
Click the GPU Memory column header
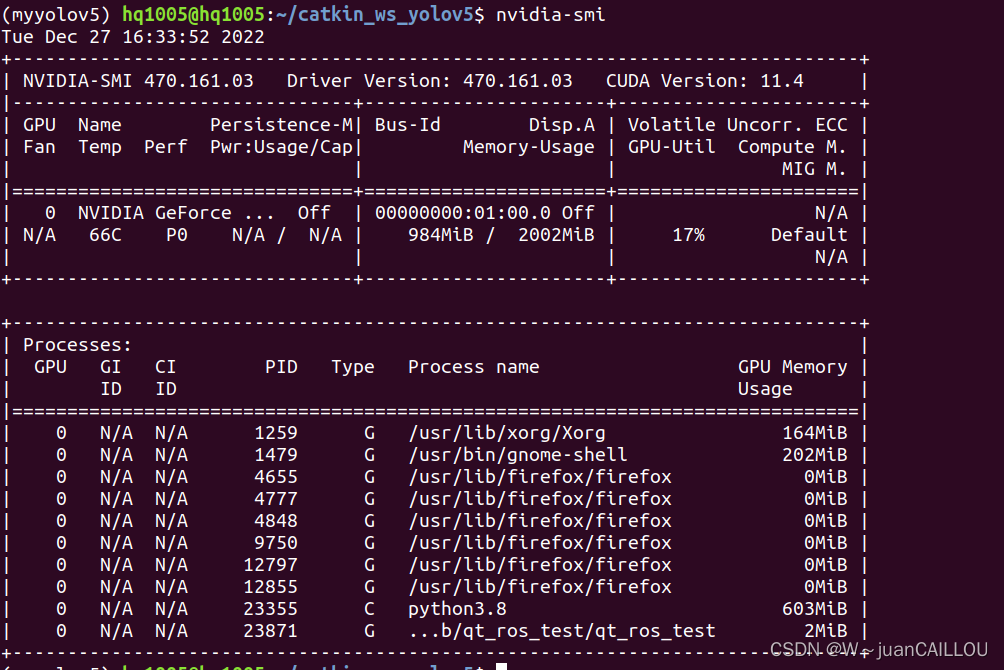click(x=792, y=367)
